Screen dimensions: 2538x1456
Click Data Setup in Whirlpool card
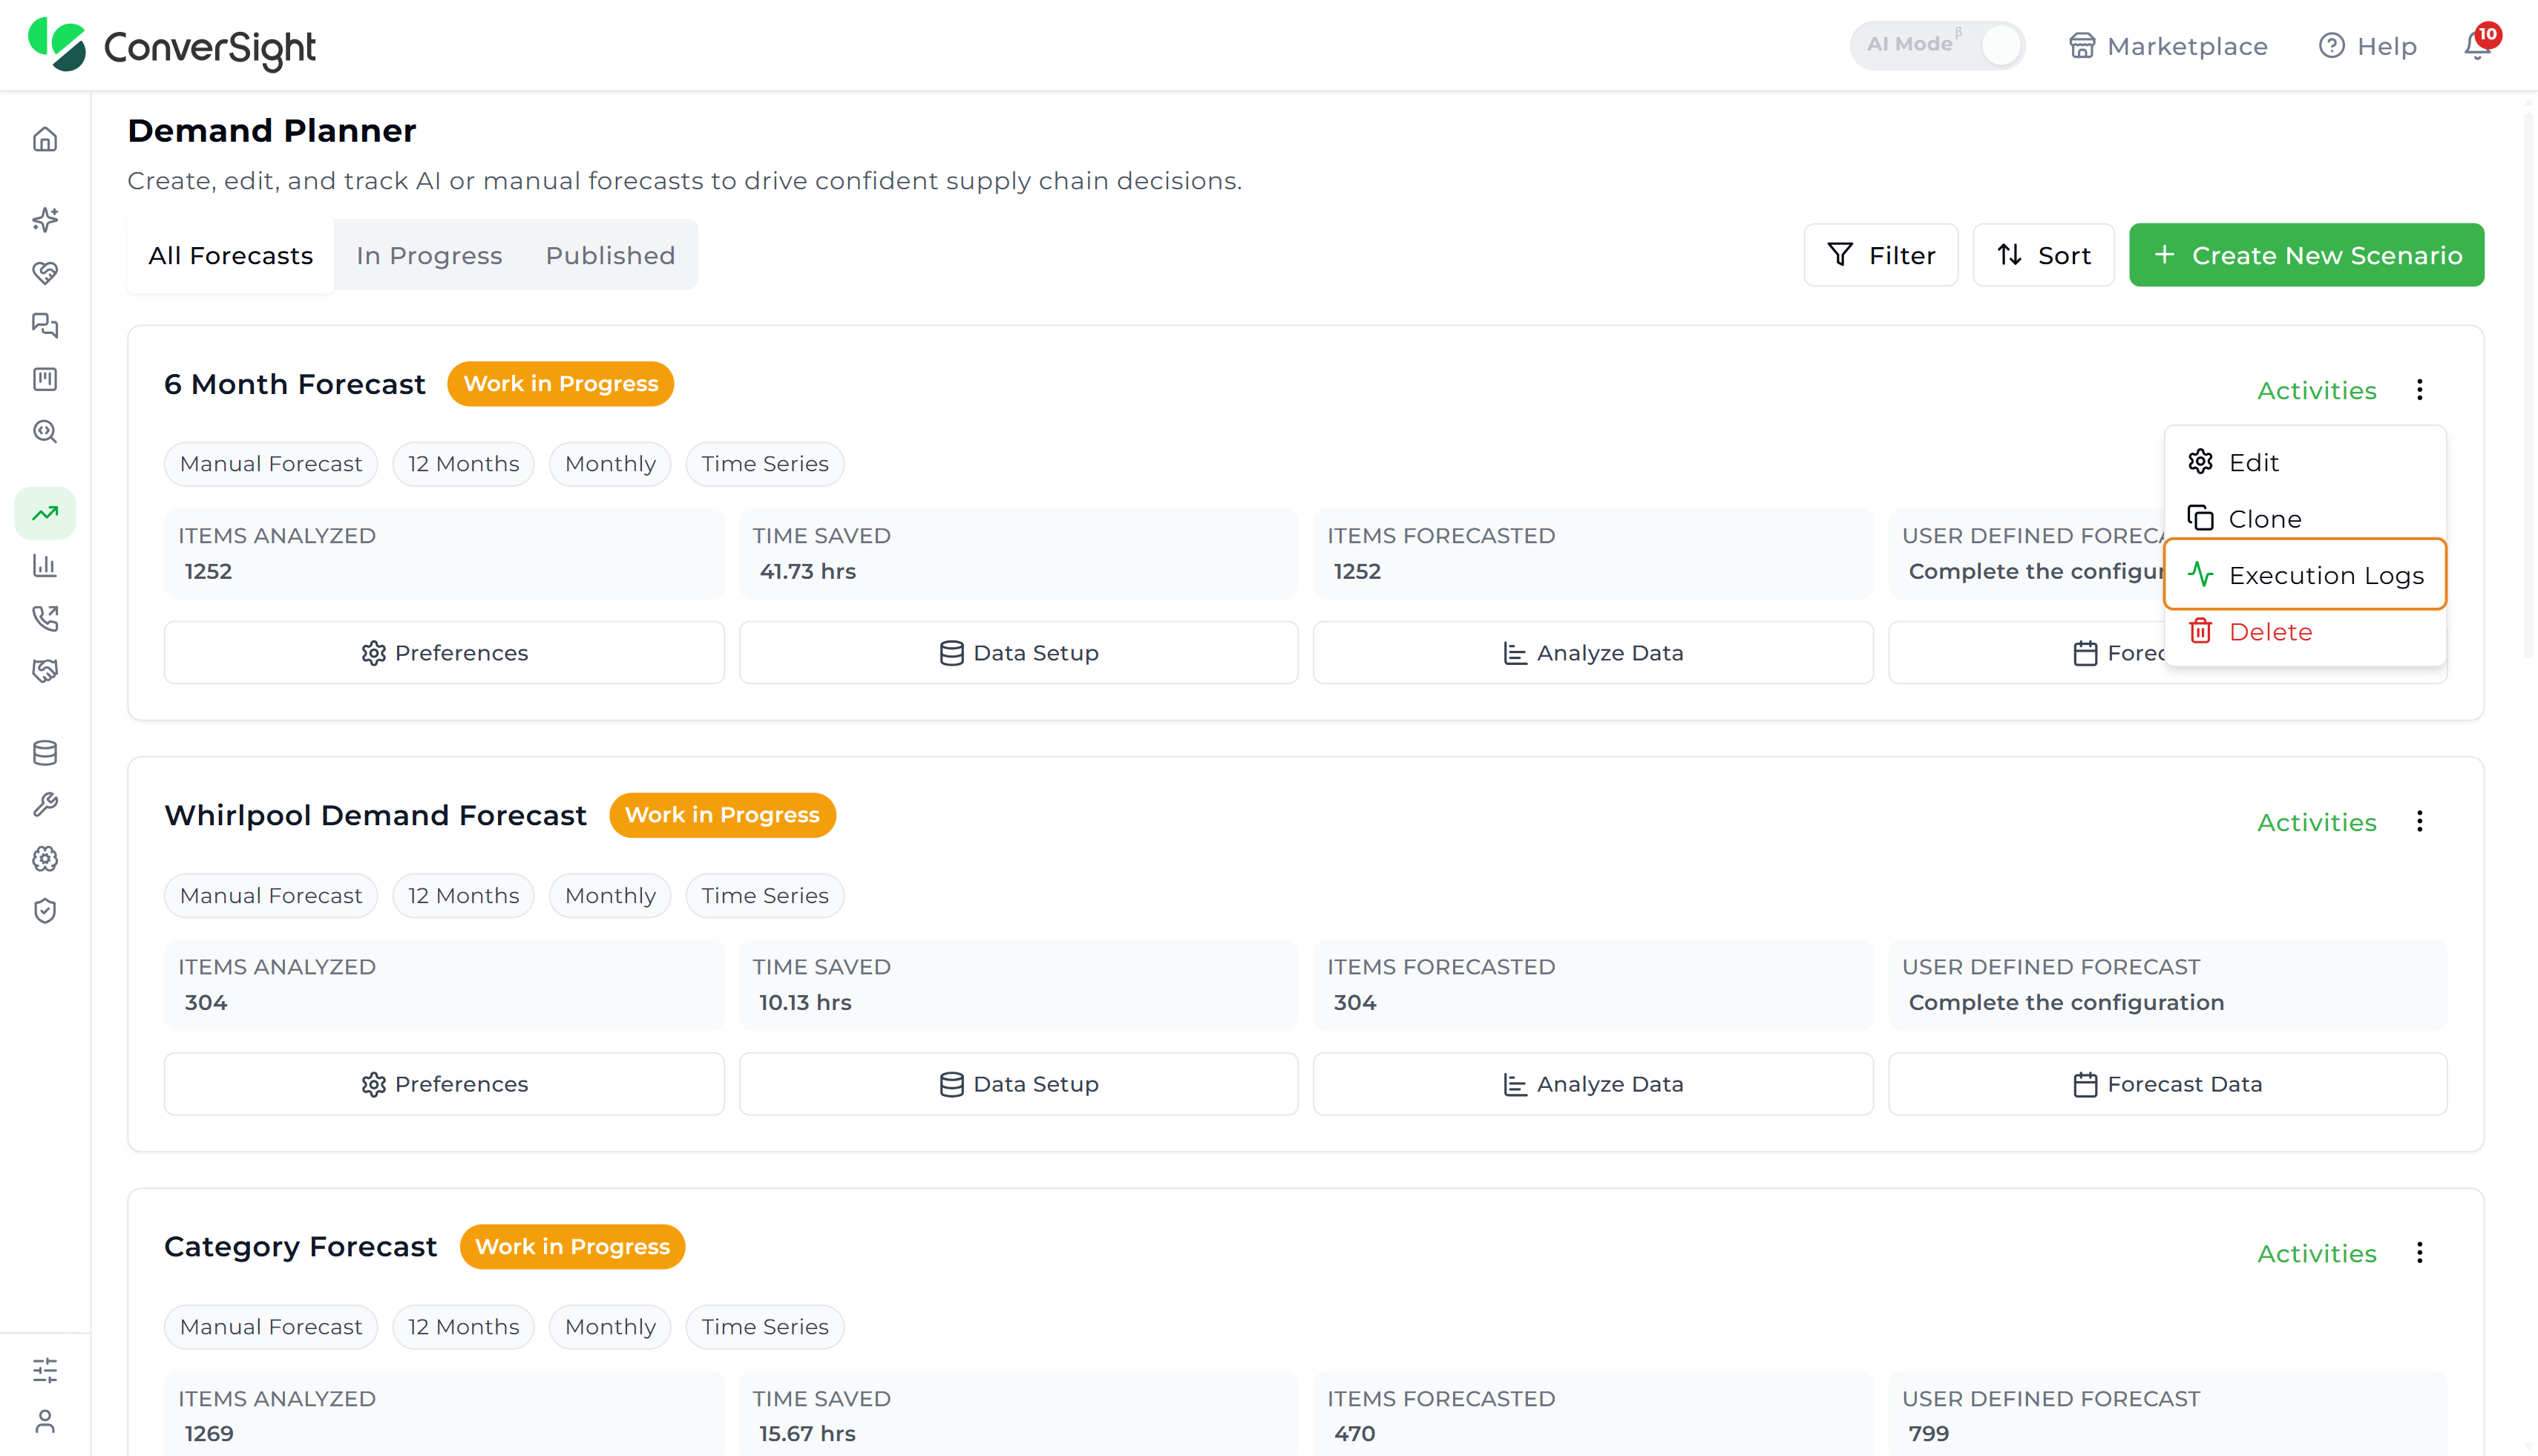(x=1018, y=1084)
